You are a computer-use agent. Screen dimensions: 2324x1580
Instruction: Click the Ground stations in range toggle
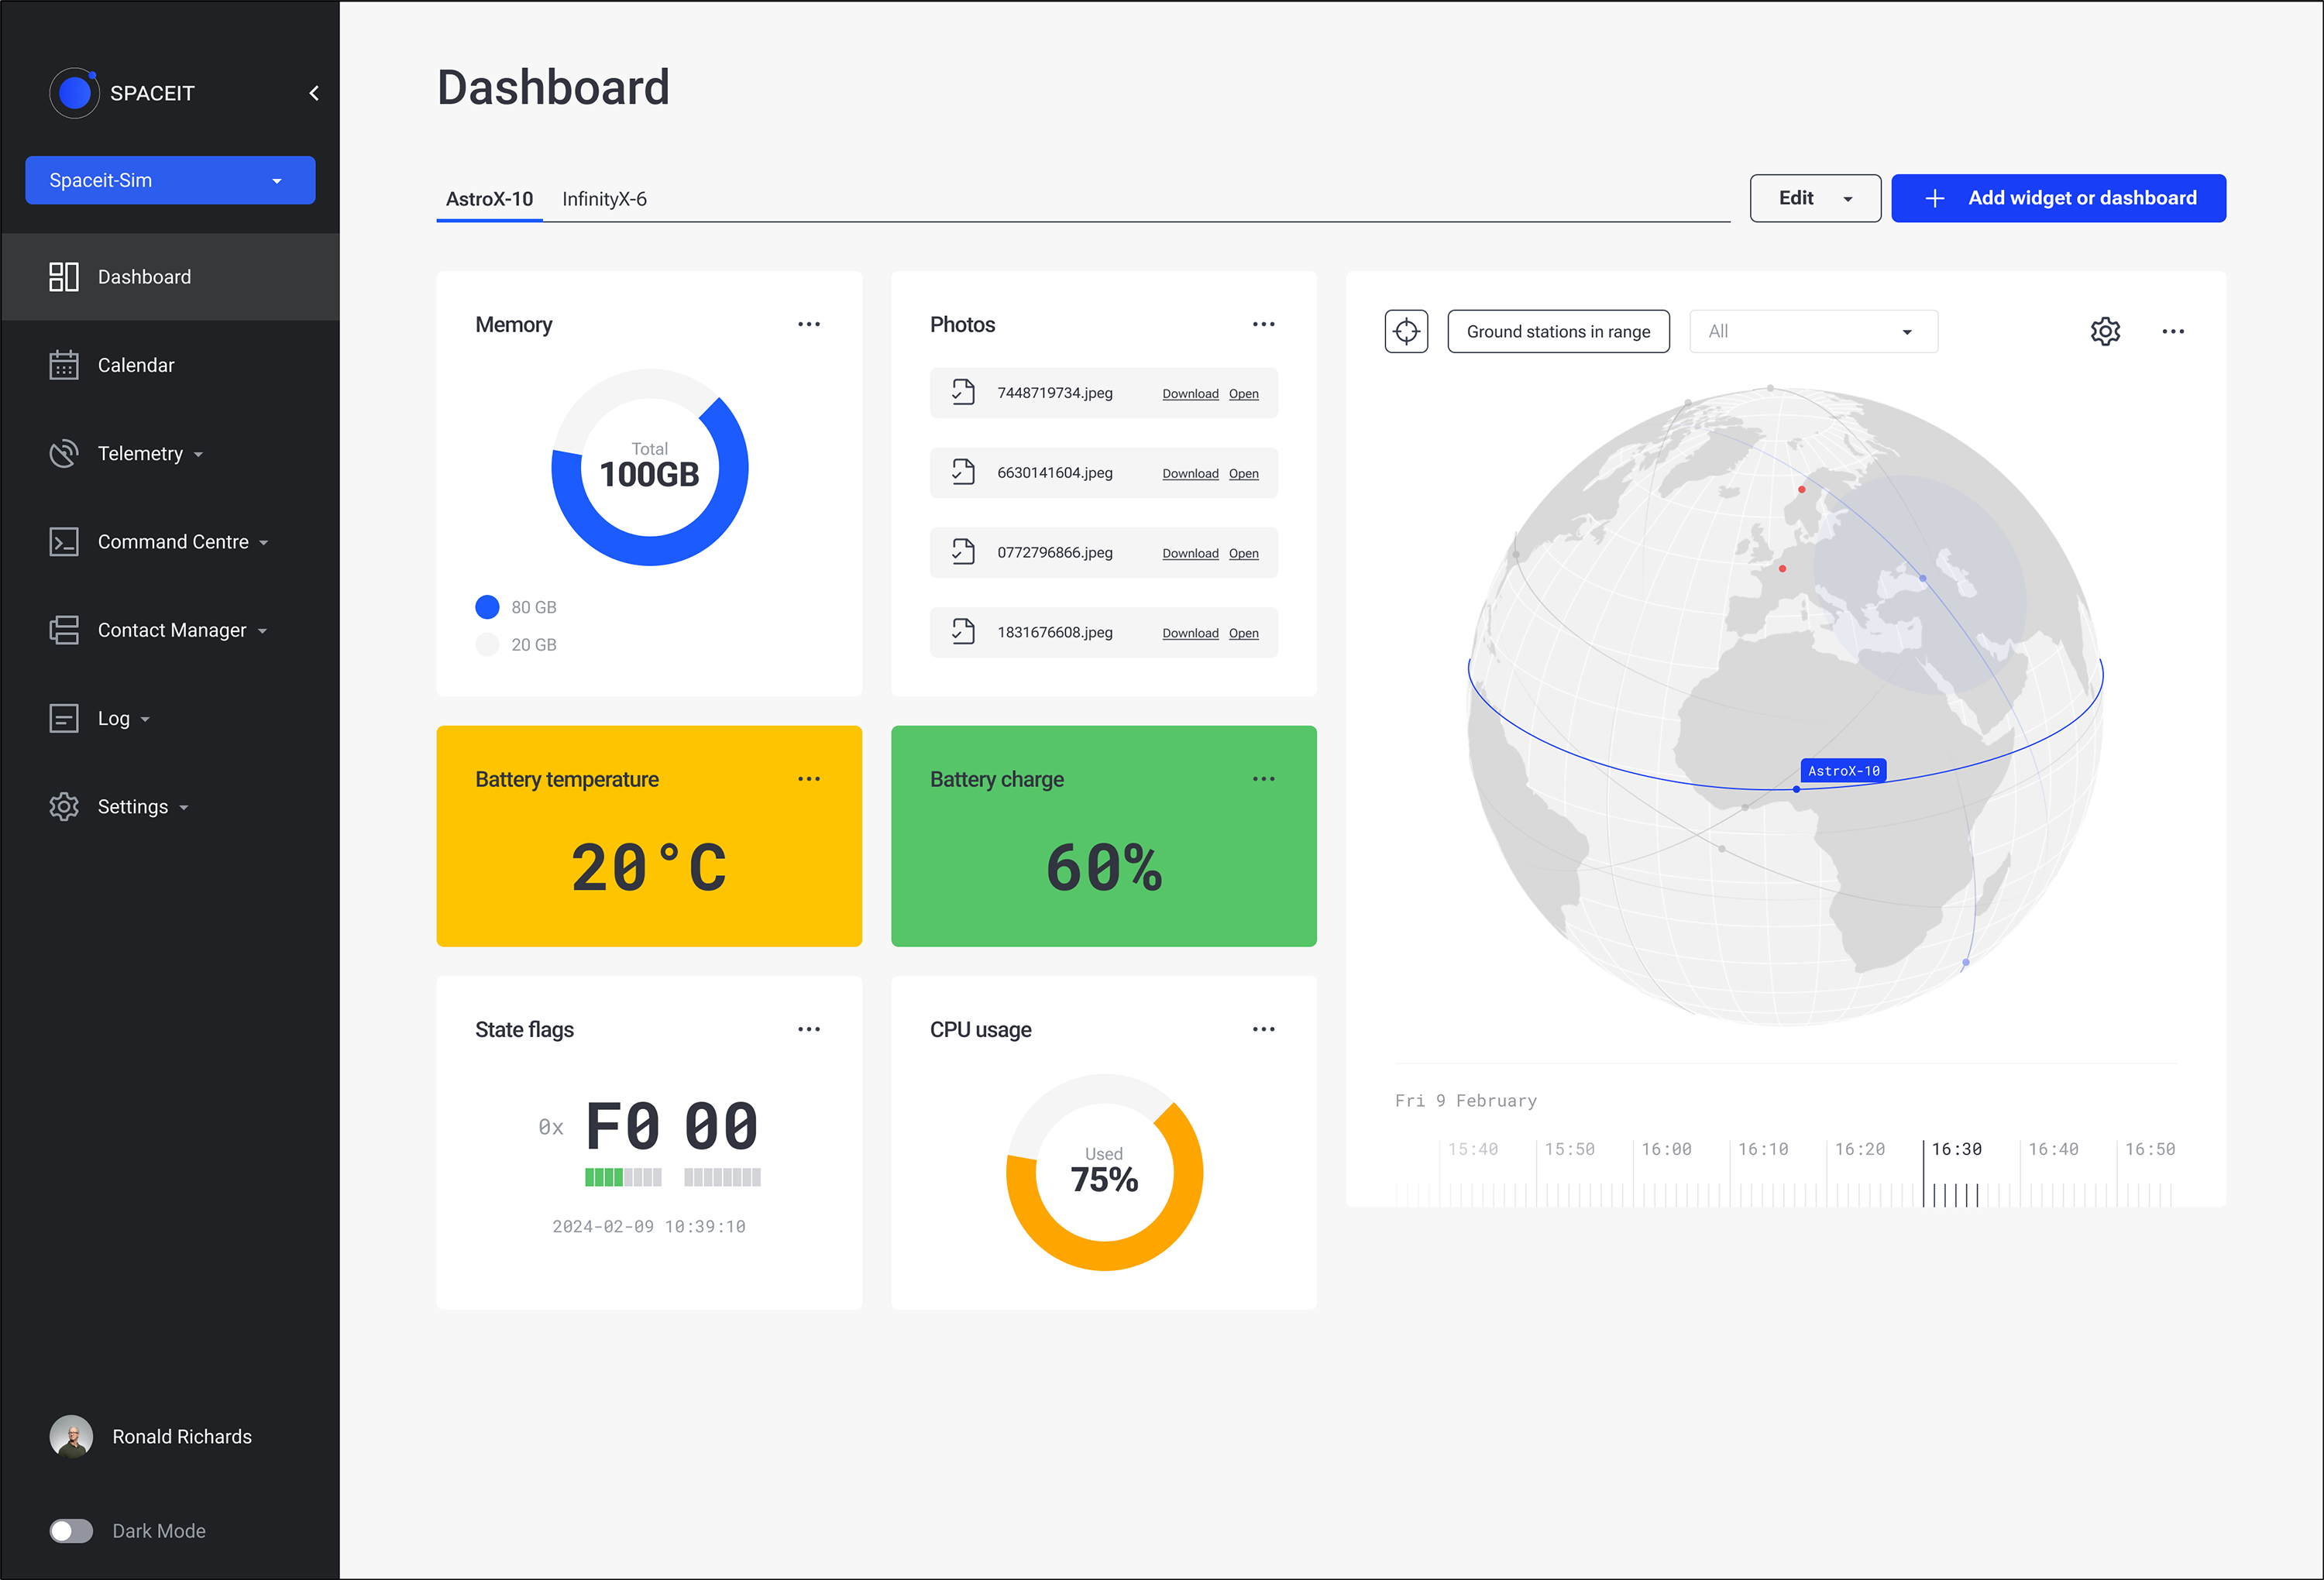coord(1558,331)
